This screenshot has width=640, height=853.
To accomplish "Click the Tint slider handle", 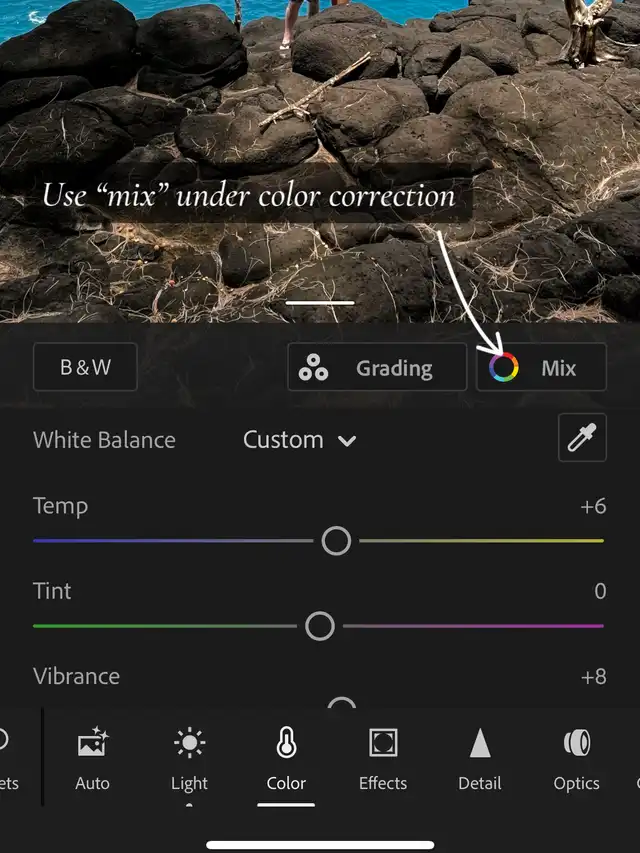I will 320,626.
